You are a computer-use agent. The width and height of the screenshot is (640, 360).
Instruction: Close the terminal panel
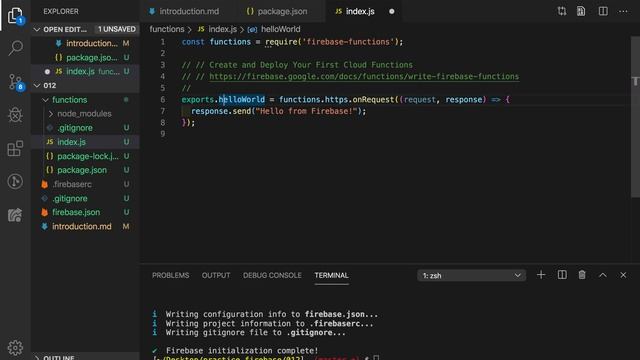point(623,275)
